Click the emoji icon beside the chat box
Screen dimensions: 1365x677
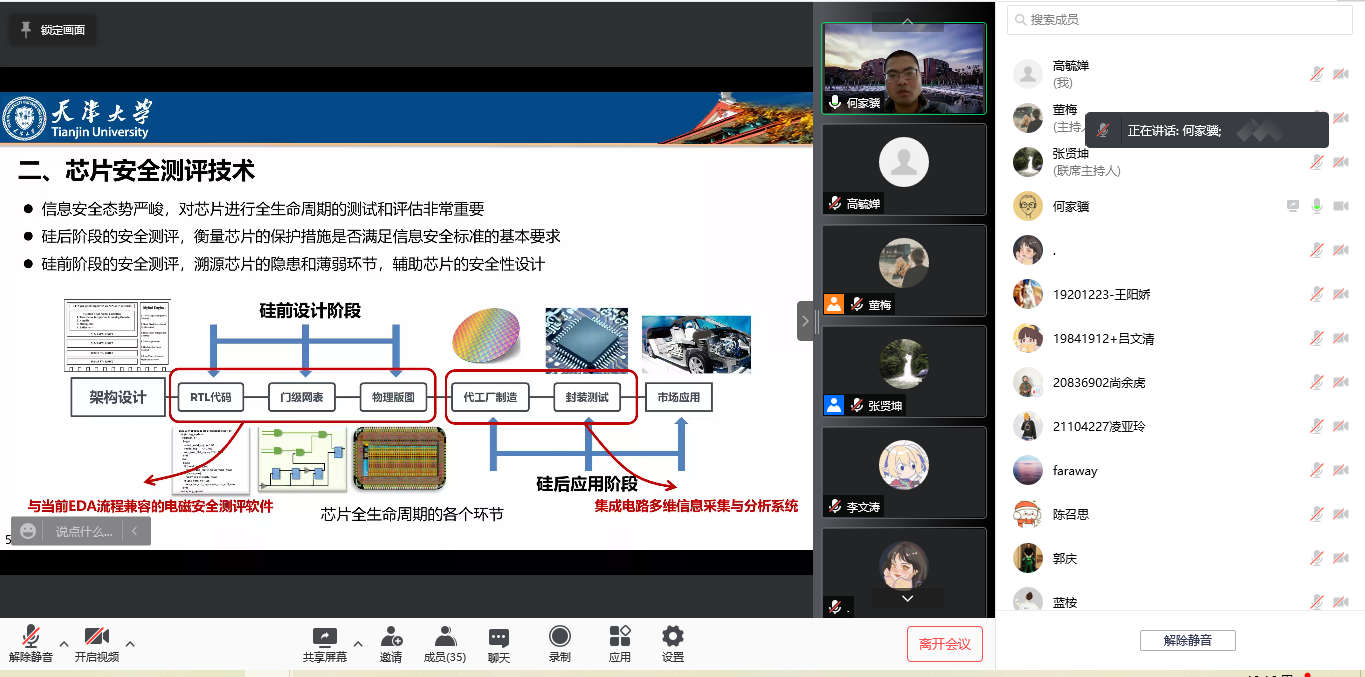point(27,532)
